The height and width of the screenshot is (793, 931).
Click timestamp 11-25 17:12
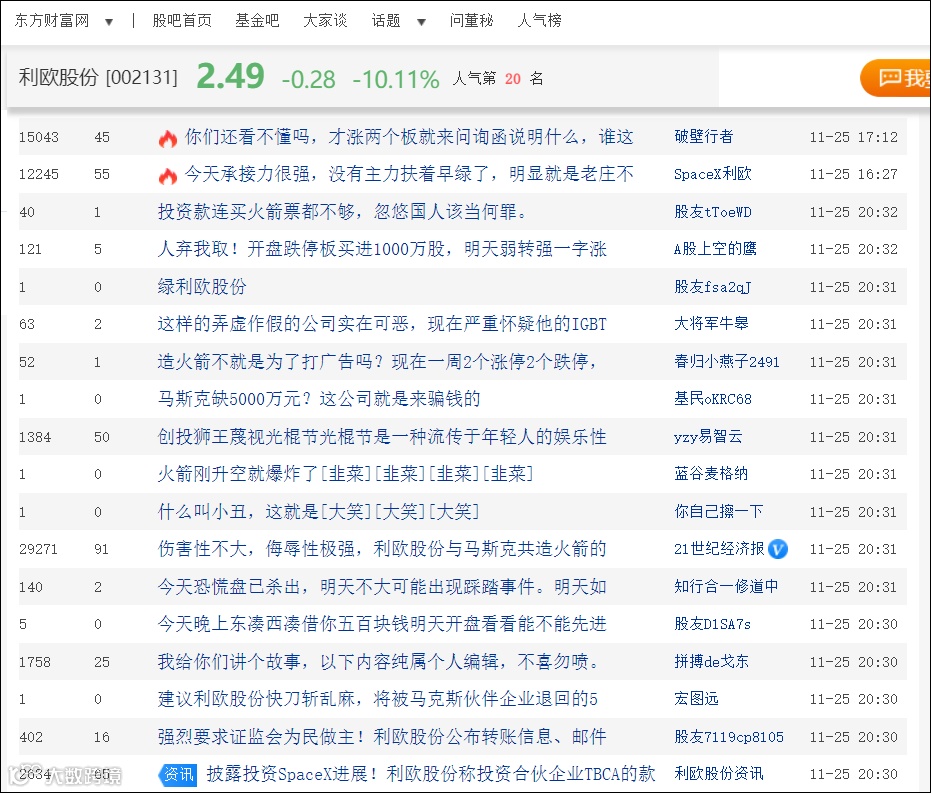pos(853,137)
